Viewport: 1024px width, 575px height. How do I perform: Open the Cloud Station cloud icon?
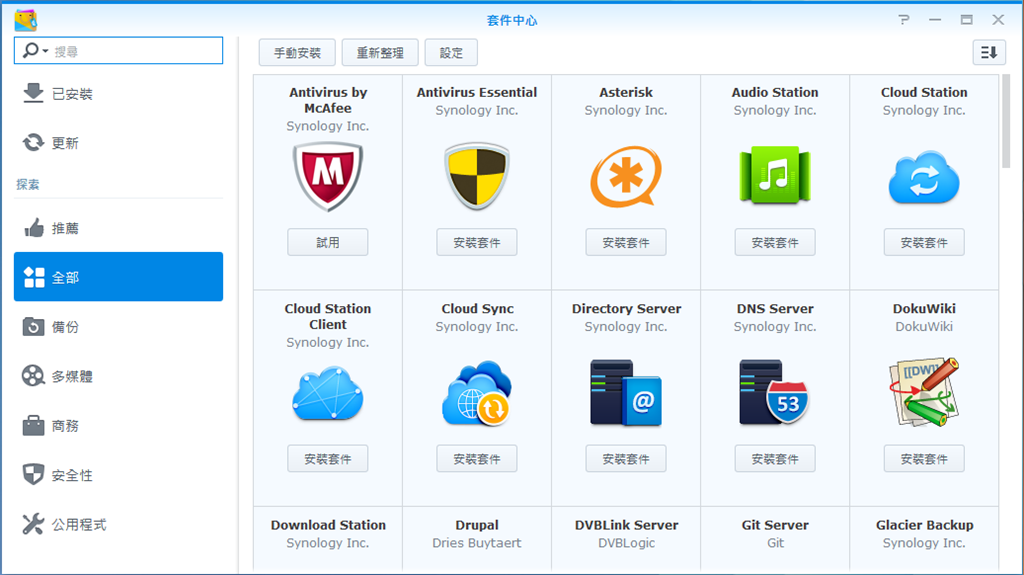click(923, 177)
